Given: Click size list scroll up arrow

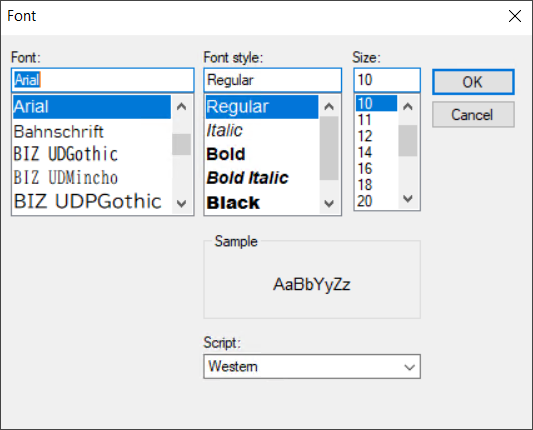Looking at the screenshot, I should pos(408,107).
